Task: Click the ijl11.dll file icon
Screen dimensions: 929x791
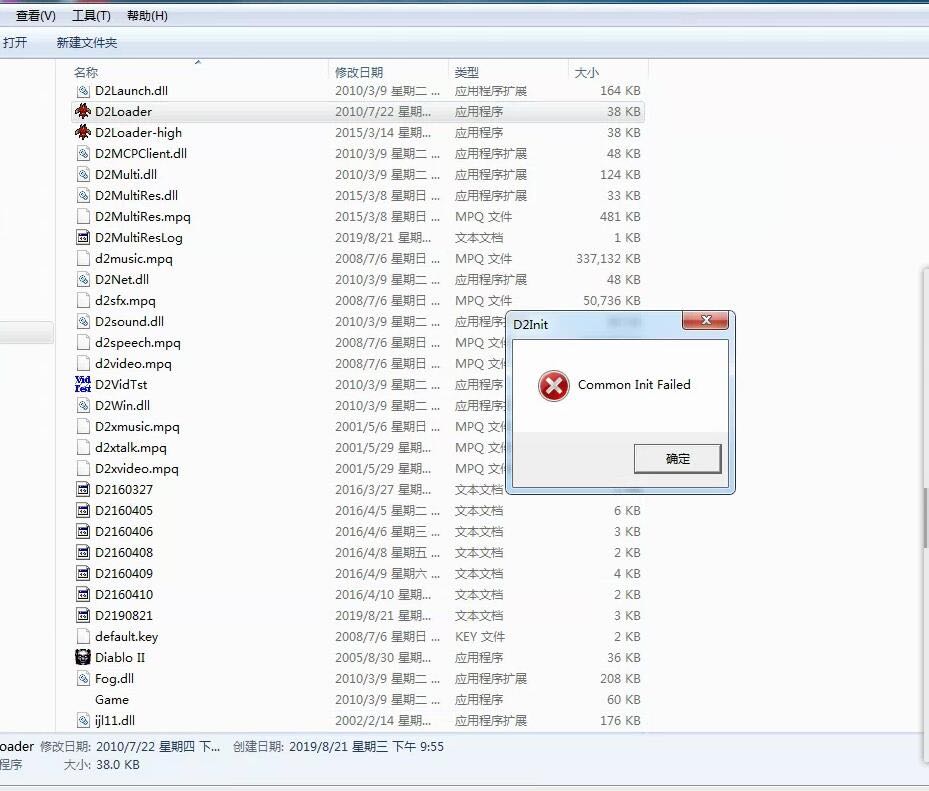Action: [83, 721]
